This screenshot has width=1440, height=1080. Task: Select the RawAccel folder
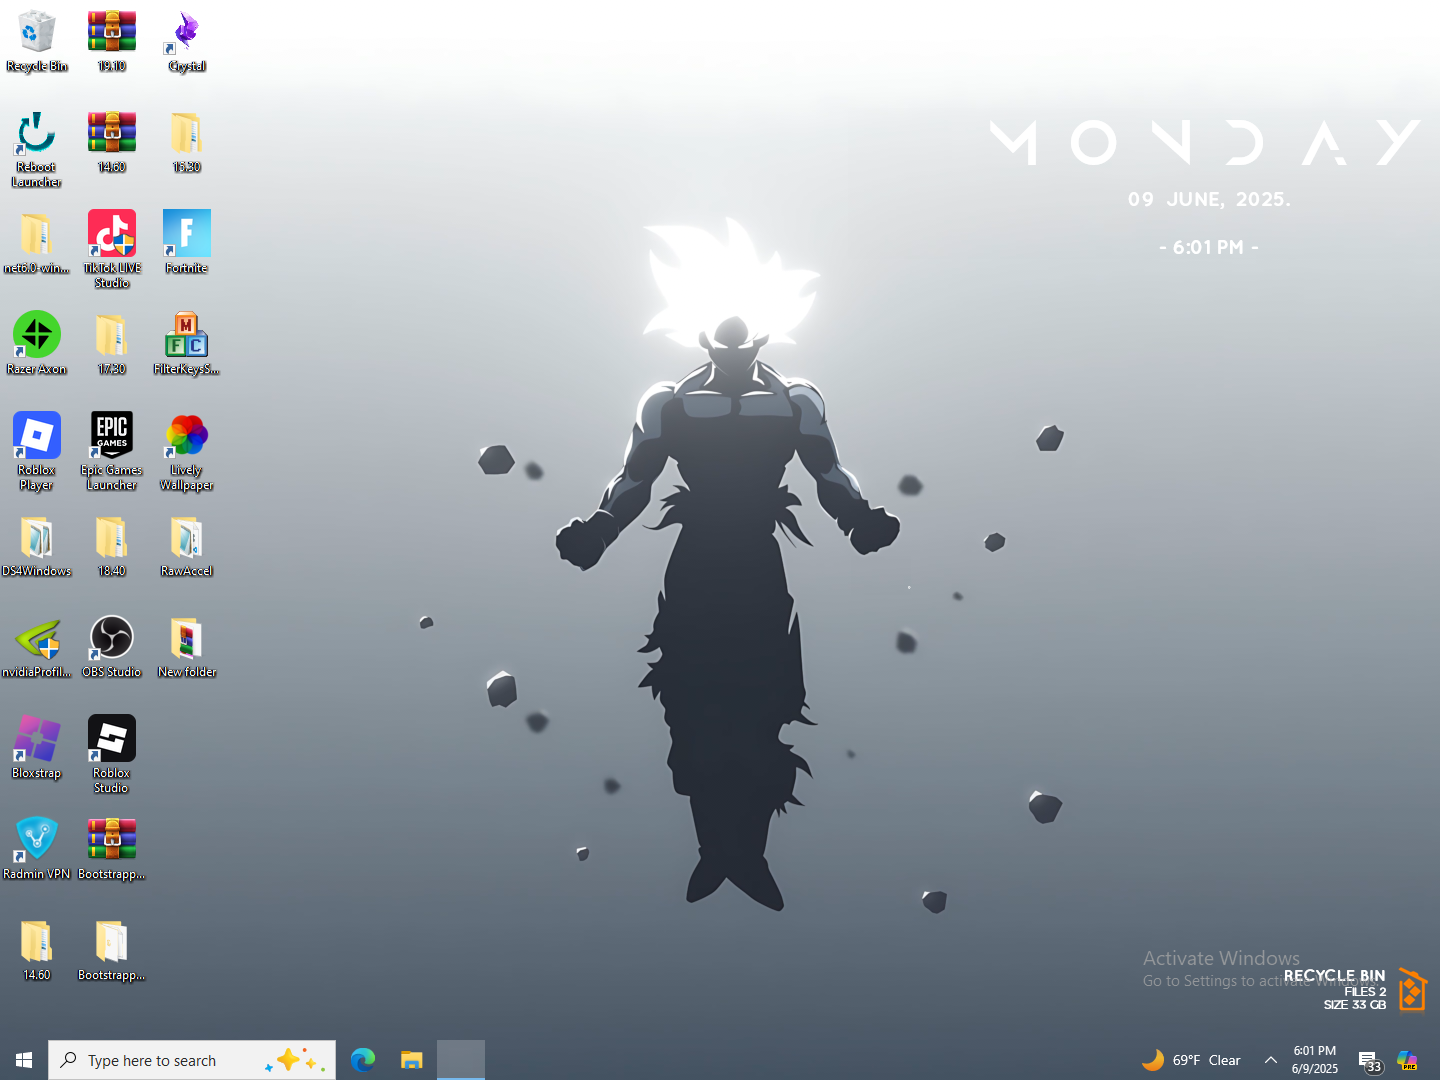pyautogui.click(x=187, y=547)
